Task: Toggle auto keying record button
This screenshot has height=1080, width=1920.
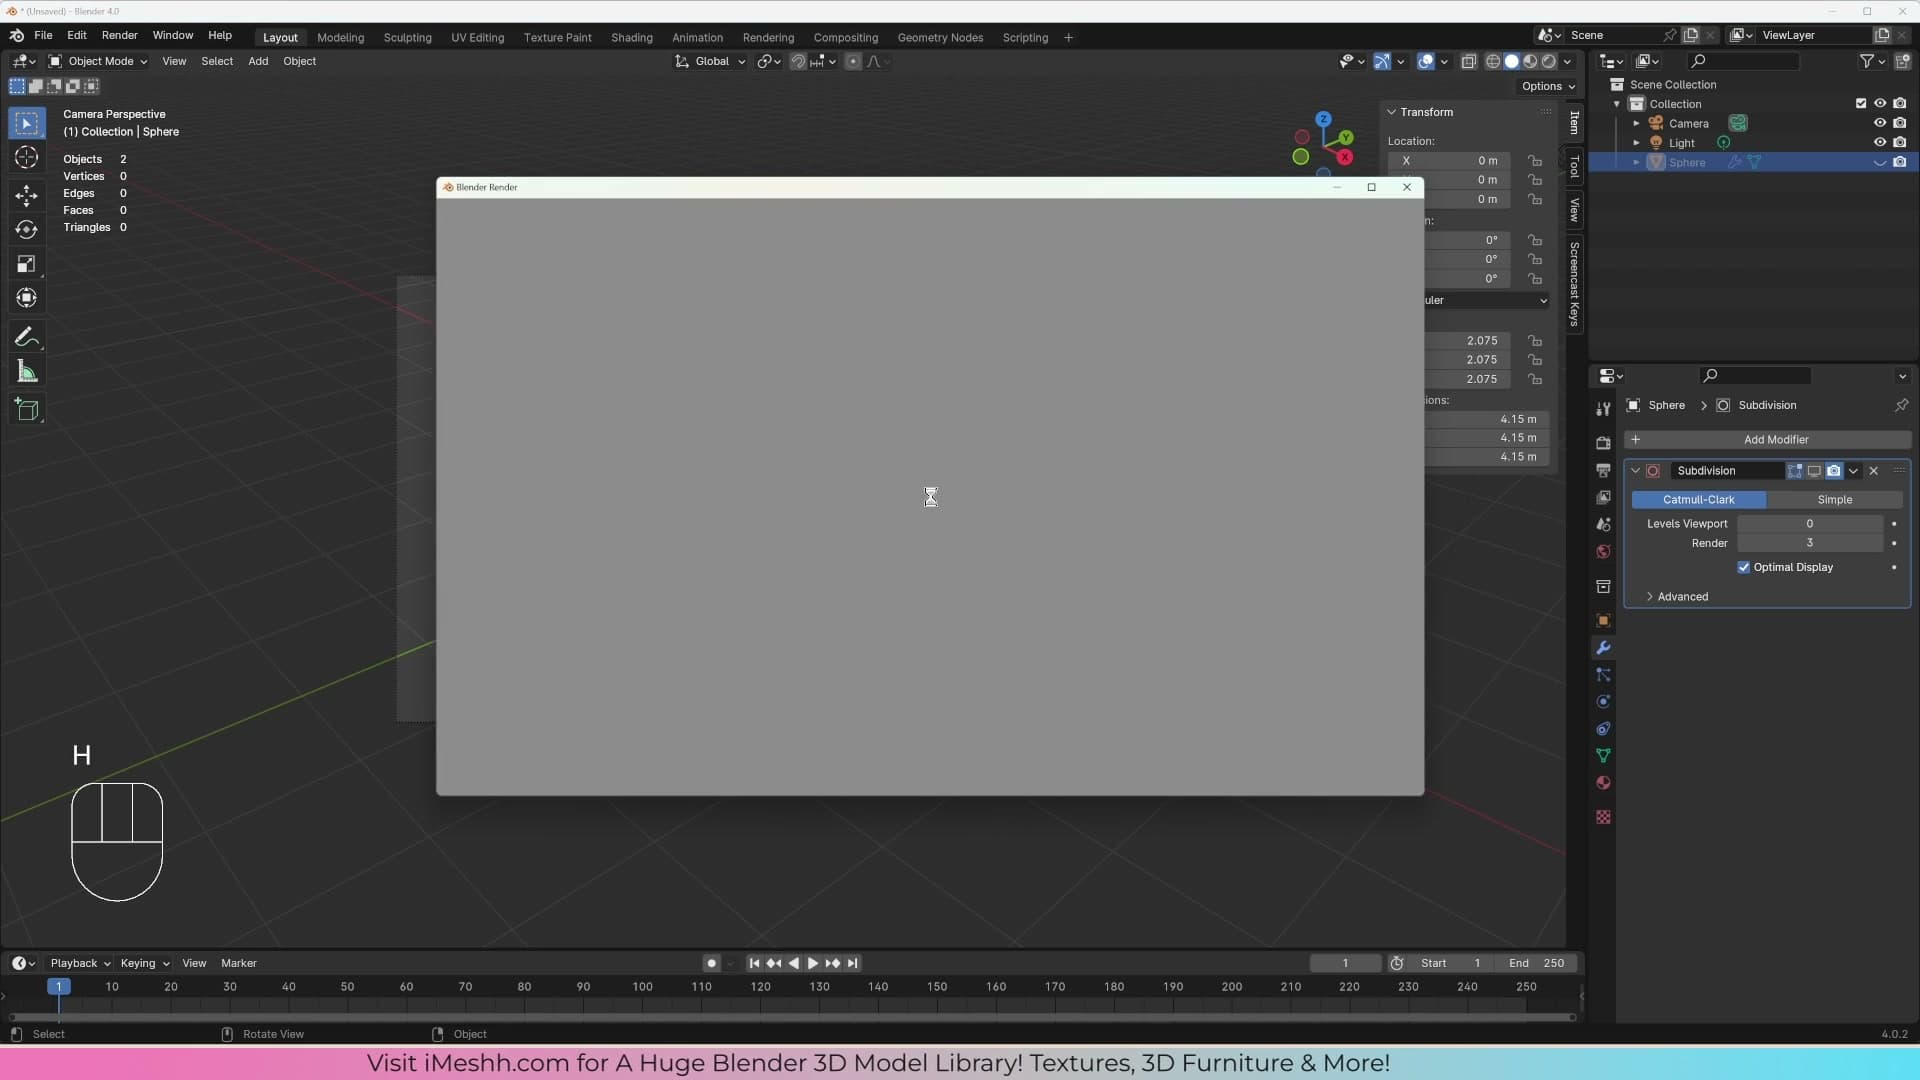Action: (711, 963)
